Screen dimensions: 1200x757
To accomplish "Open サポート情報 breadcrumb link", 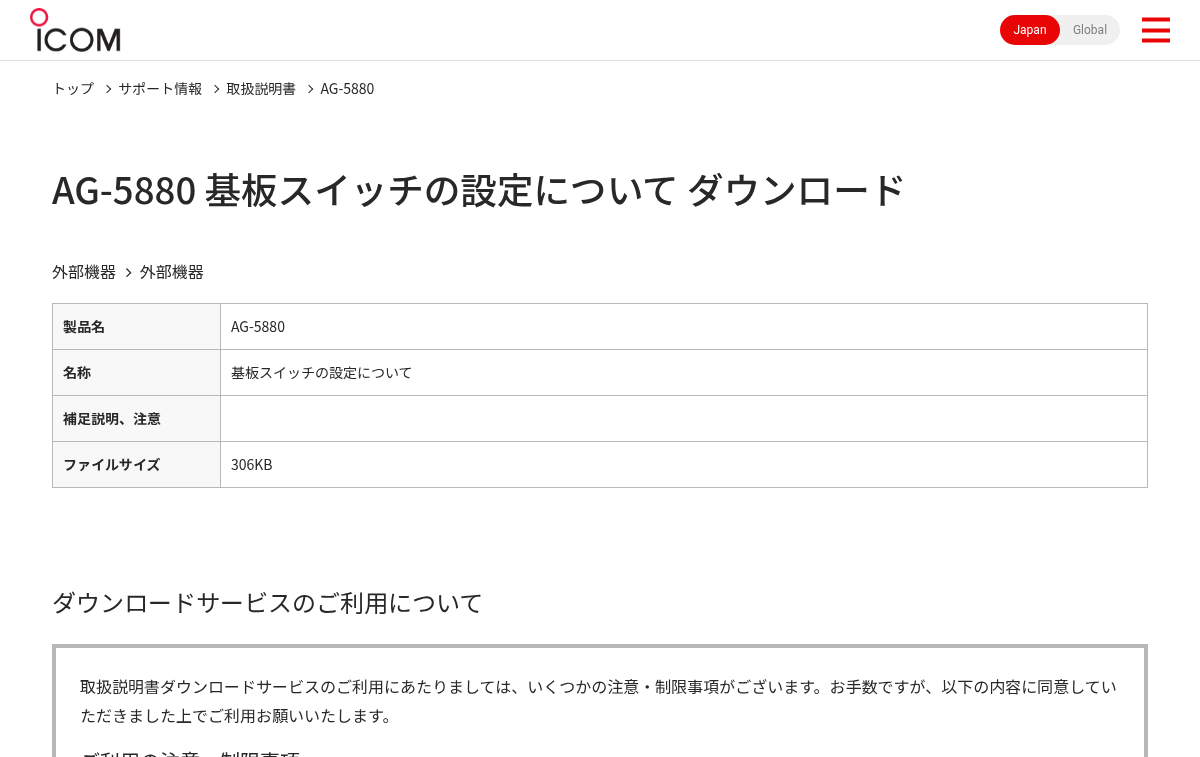I will (x=160, y=88).
